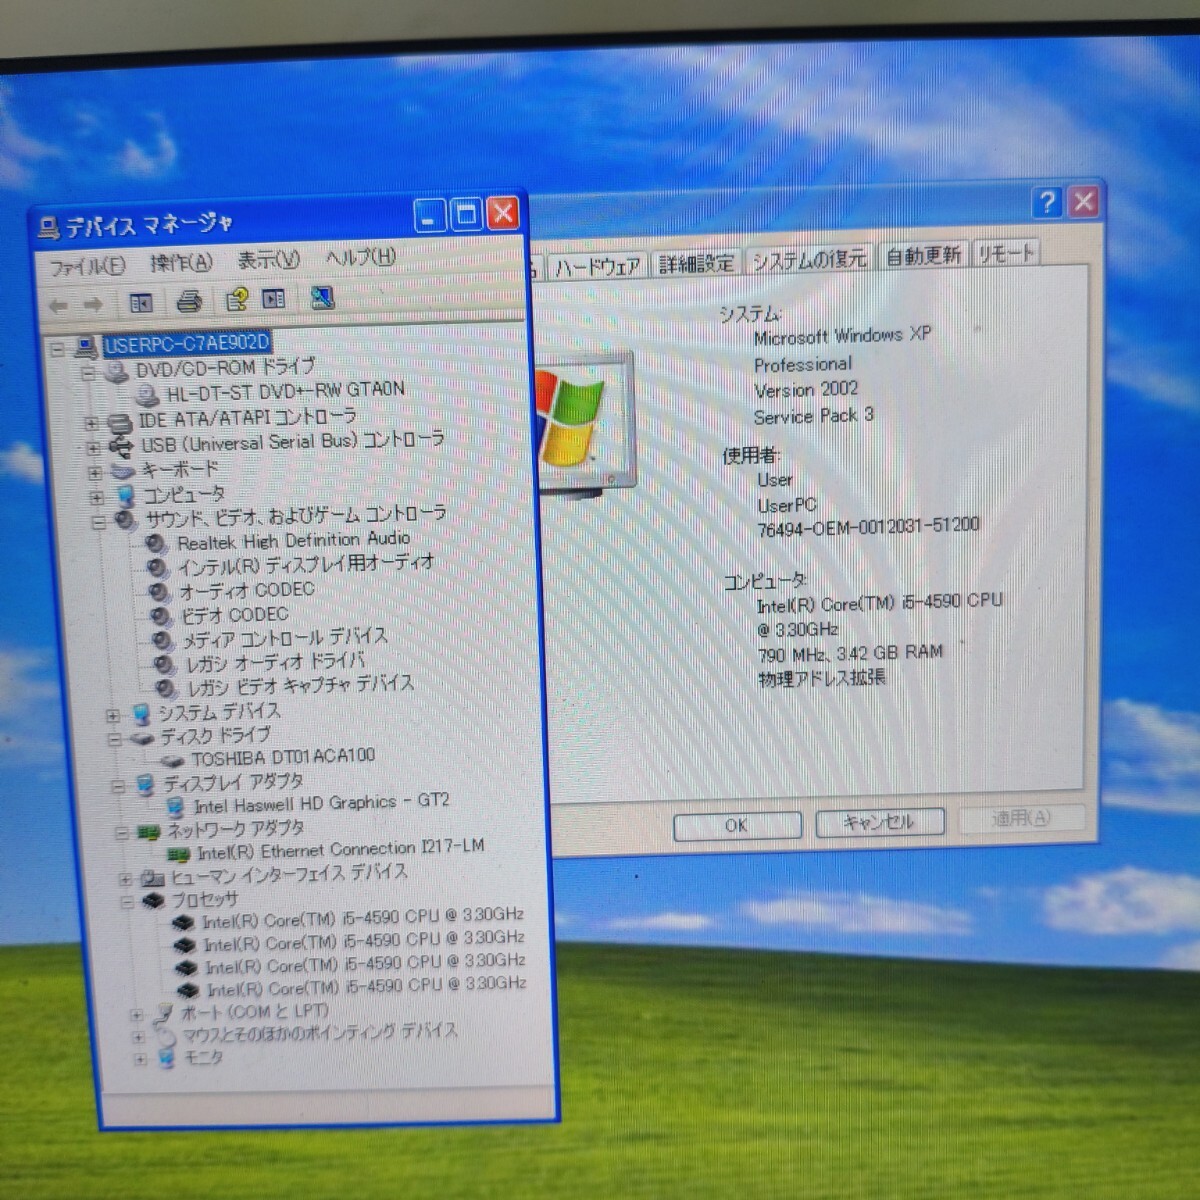Open the 表示(V) menu
1200x1200 pixels.
pos(268,260)
